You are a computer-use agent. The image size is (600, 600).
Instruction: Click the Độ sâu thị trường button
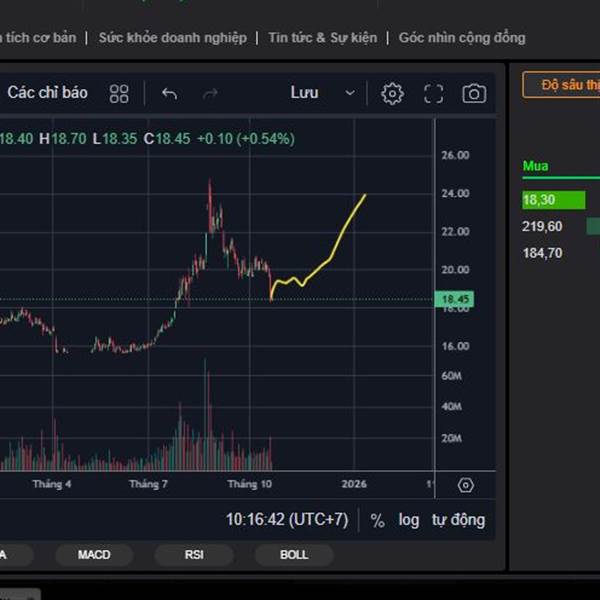click(561, 85)
